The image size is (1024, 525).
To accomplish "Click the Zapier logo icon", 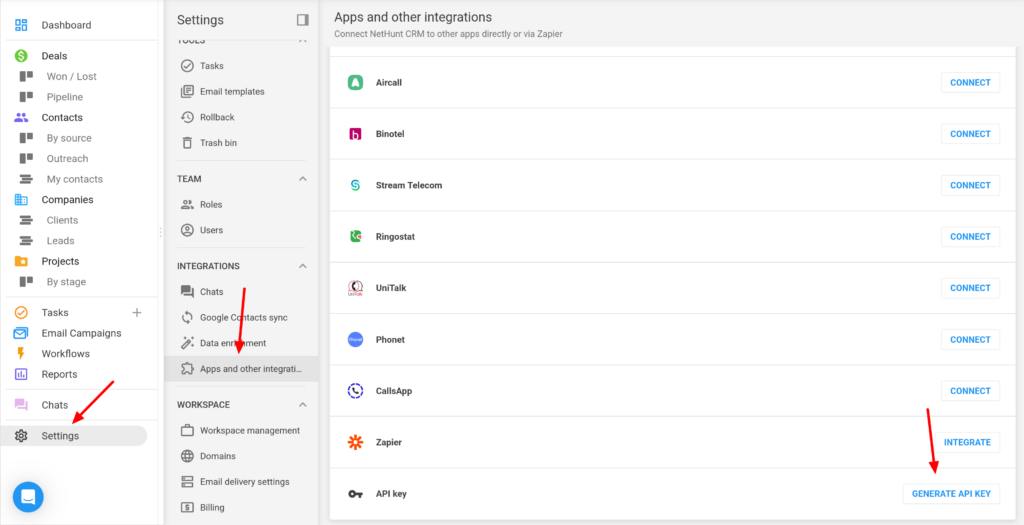I will (x=355, y=442).
